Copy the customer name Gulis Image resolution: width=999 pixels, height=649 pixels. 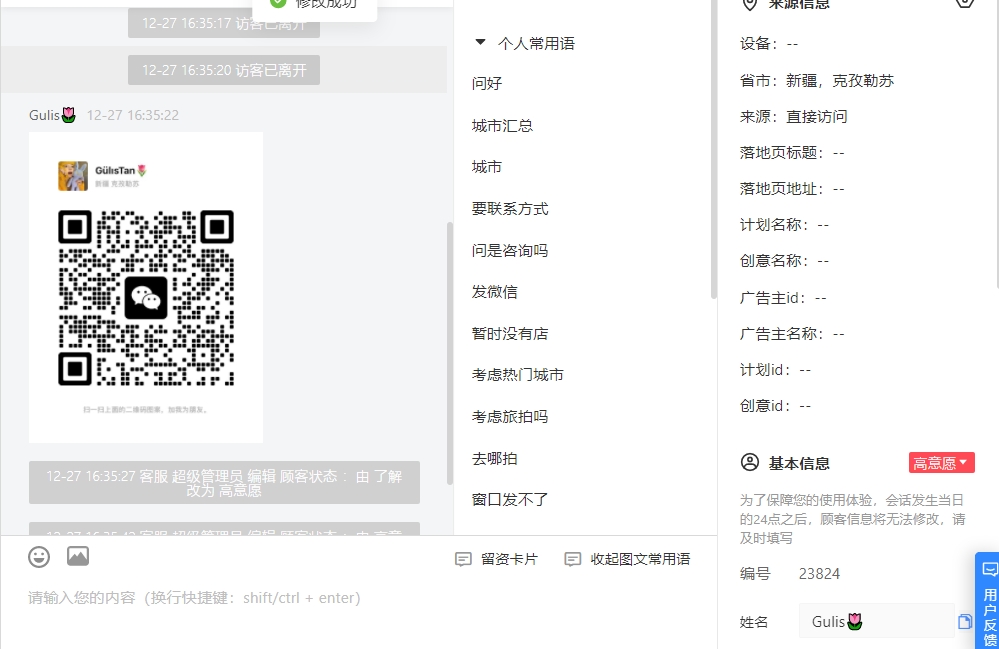pos(965,622)
